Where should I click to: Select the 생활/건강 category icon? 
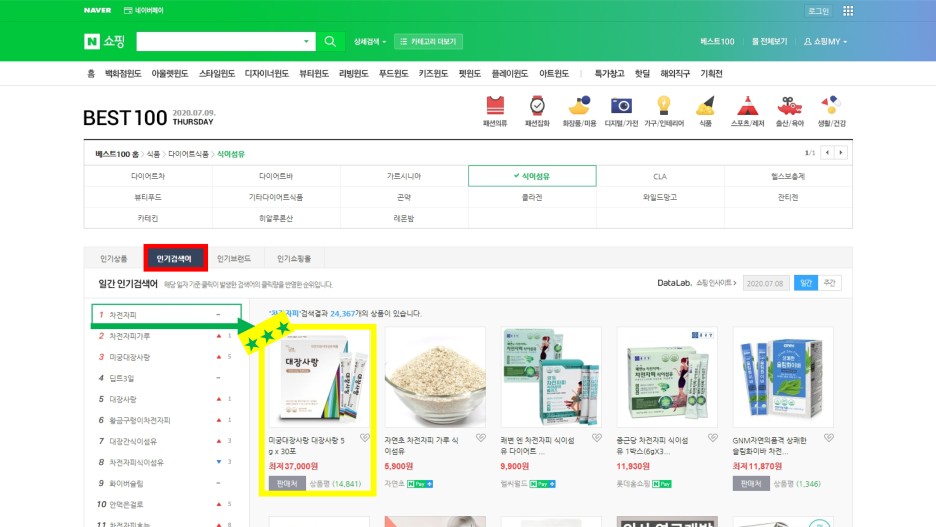pos(831,106)
